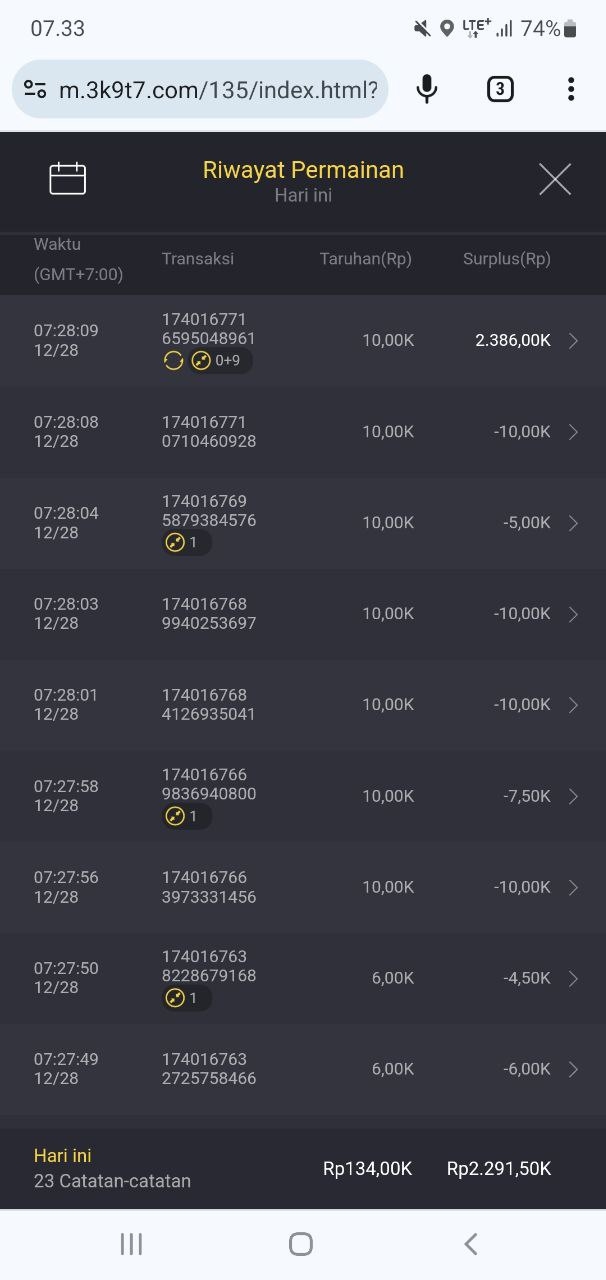This screenshot has height=1280, width=606.
Task: Tap the badge icon on 07:28:04 row
Action: (x=186, y=543)
